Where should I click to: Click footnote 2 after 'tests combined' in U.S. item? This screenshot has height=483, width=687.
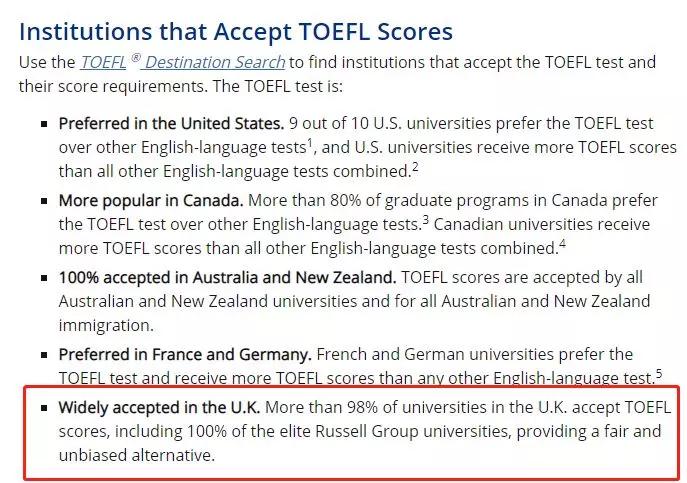click(415, 165)
